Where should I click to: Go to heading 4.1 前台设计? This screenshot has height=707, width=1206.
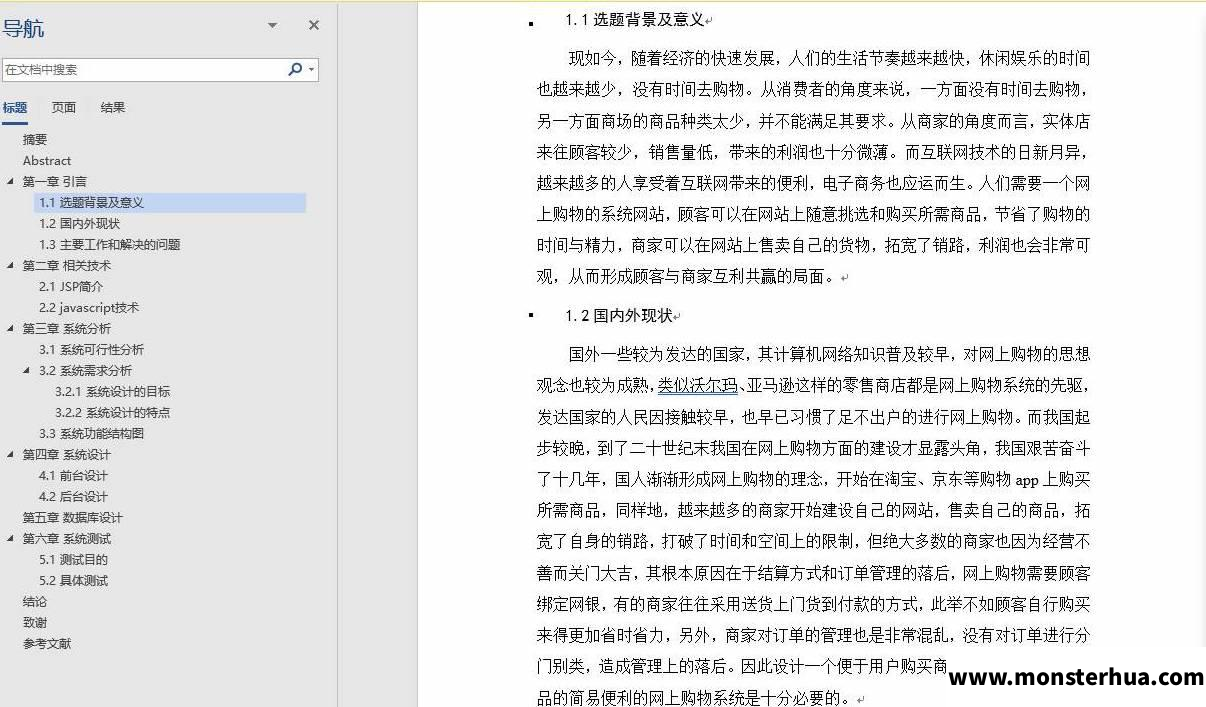tap(73, 476)
